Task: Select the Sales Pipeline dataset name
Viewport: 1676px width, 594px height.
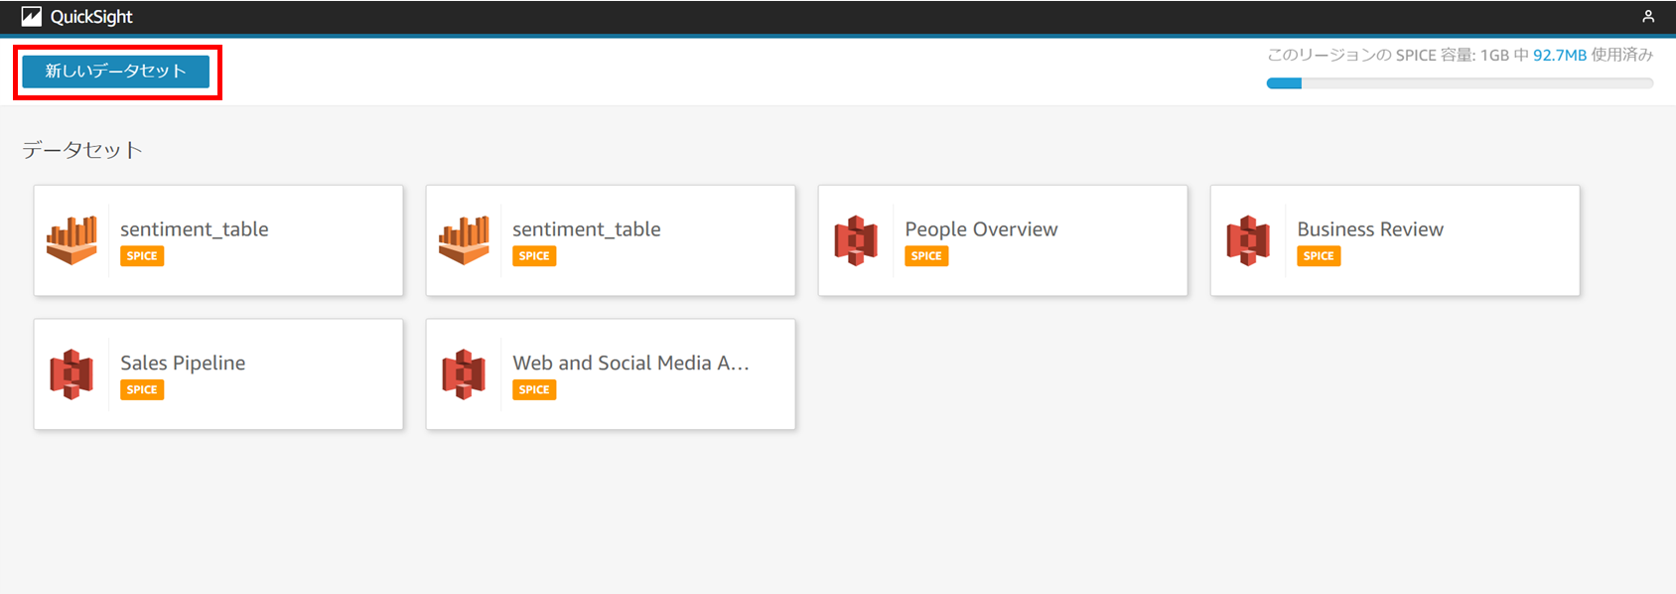Action: 182,363
